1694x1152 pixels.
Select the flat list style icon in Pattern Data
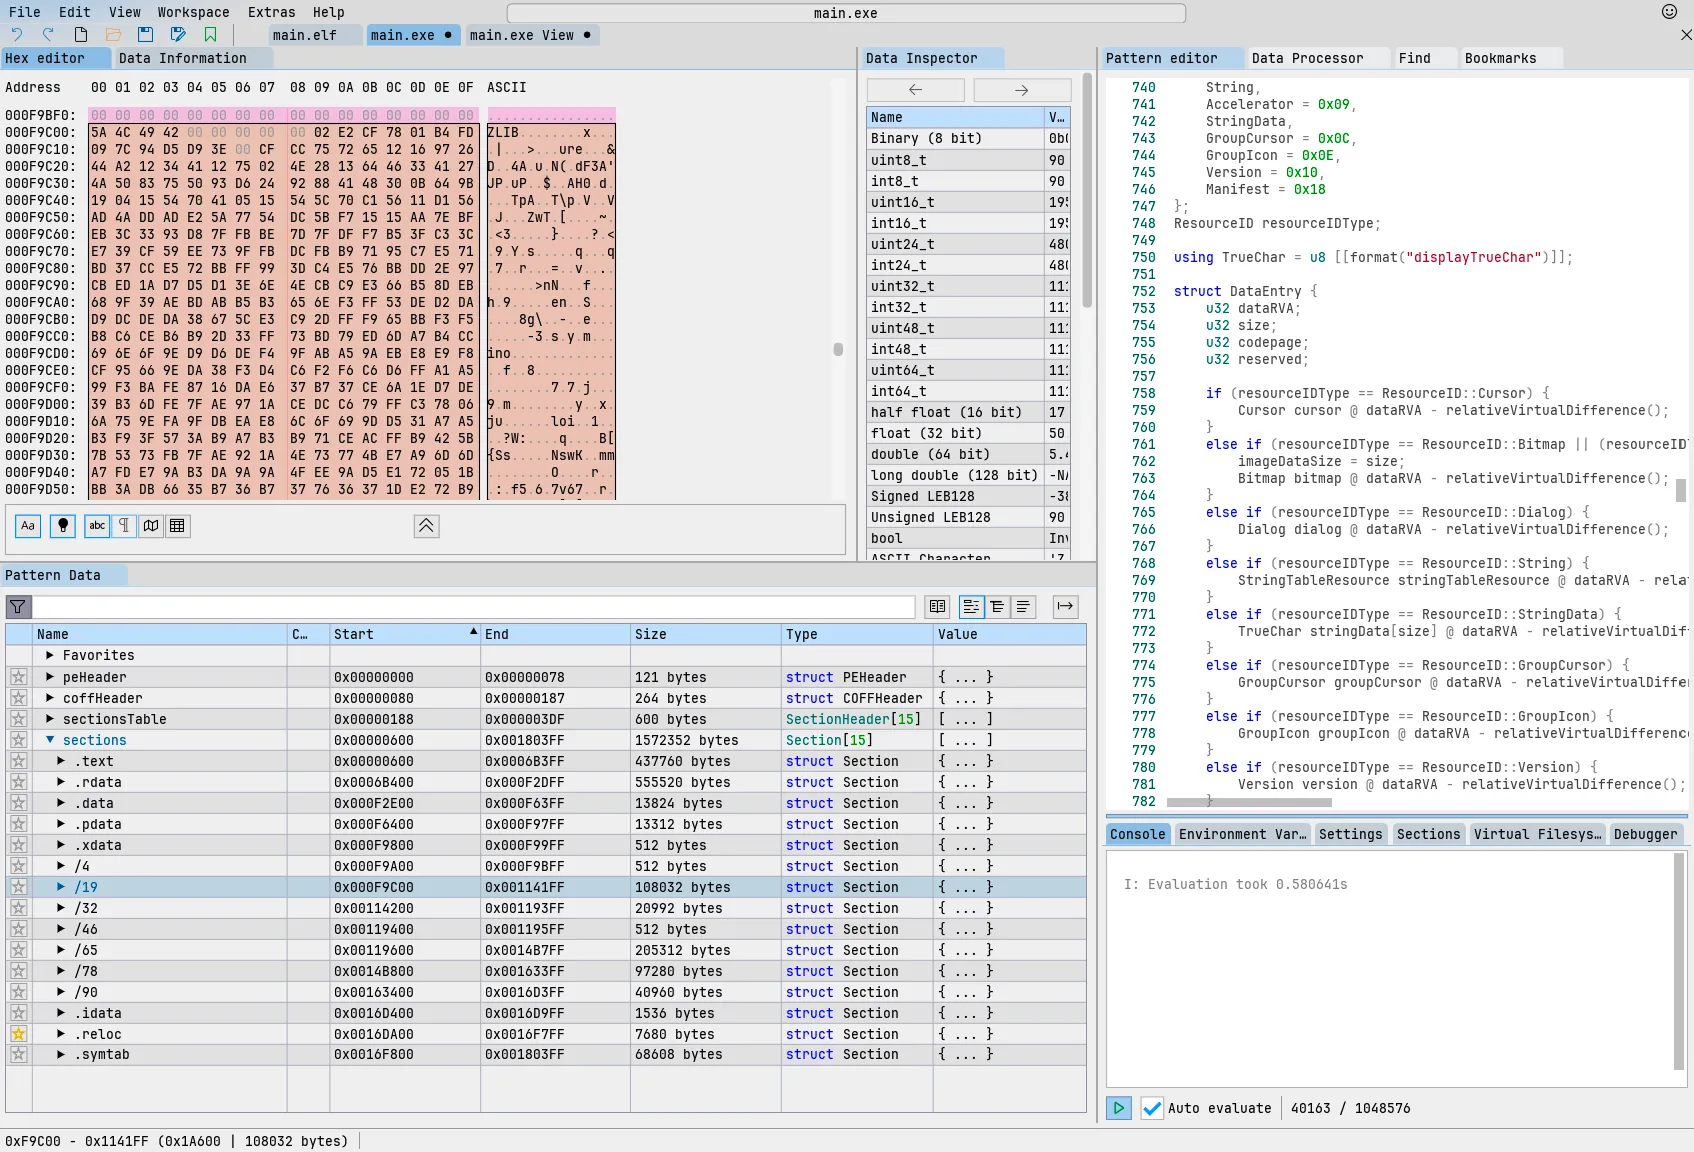click(1023, 607)
